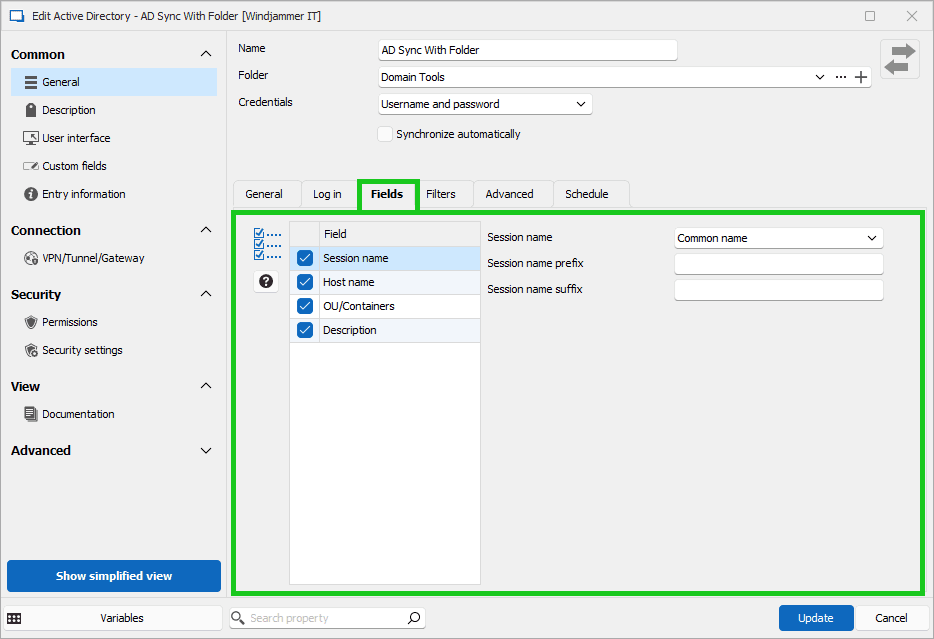Click Show simplified view button

coord(114,576)
